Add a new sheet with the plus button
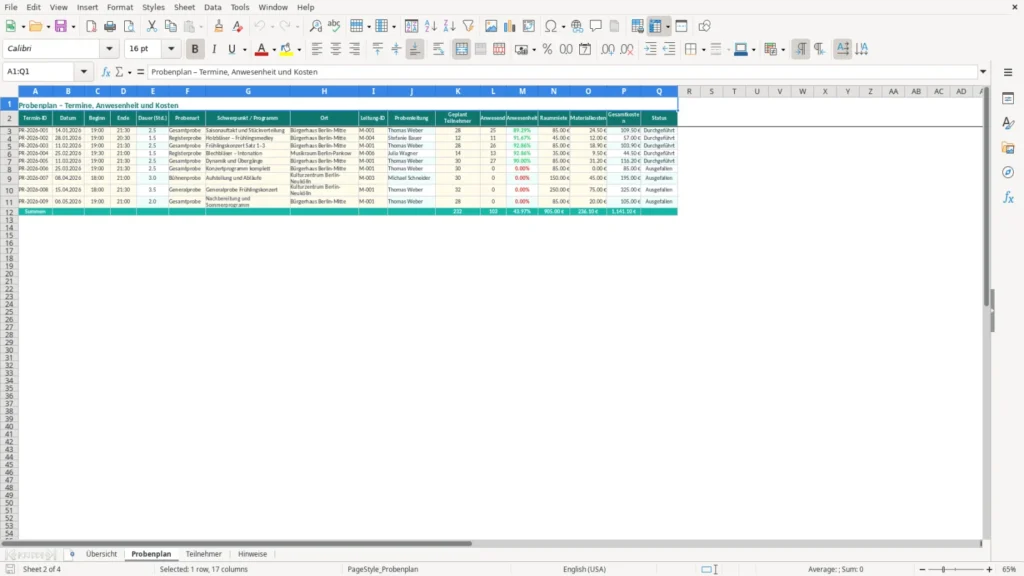 pos(72,554)
